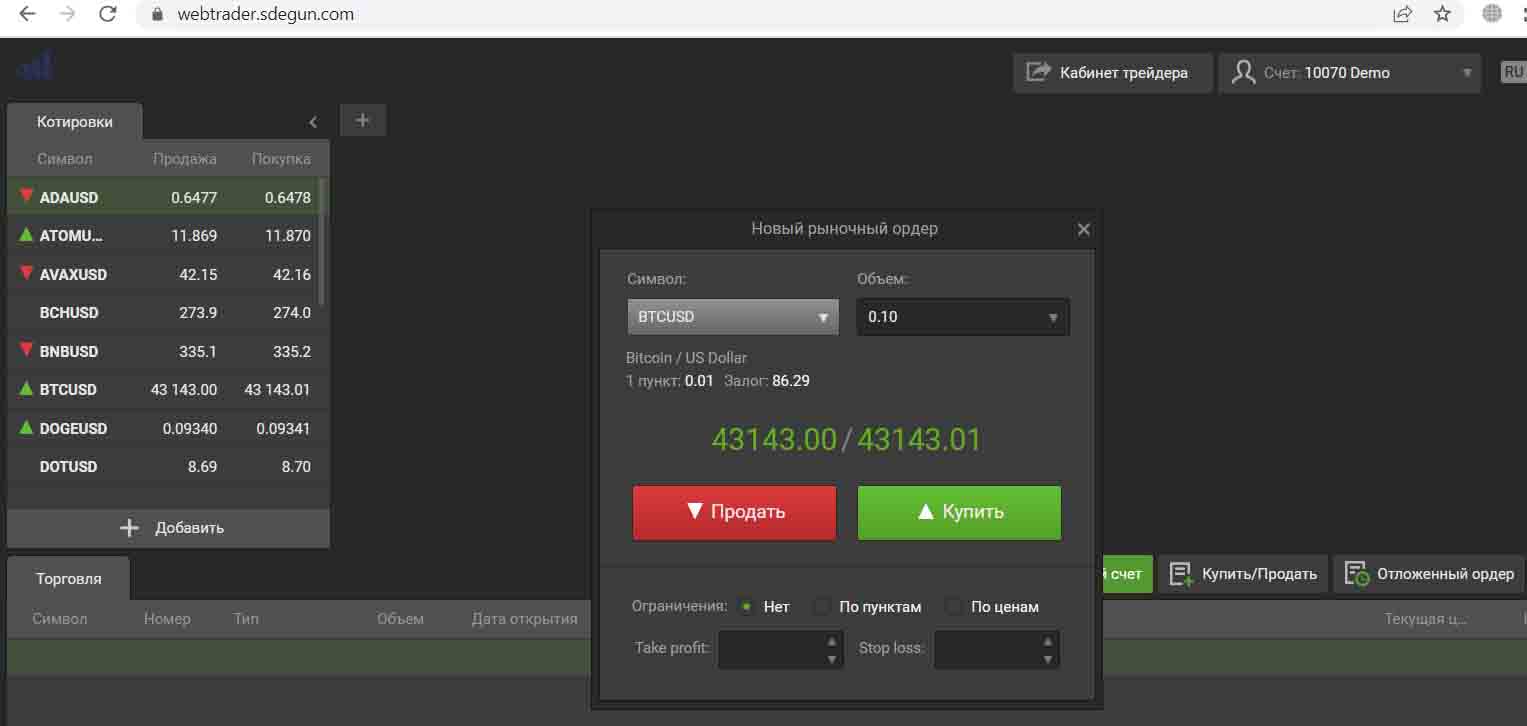Increase Take profit with up arrow
Screen dimensions: 1527x726
pos(833,641)
